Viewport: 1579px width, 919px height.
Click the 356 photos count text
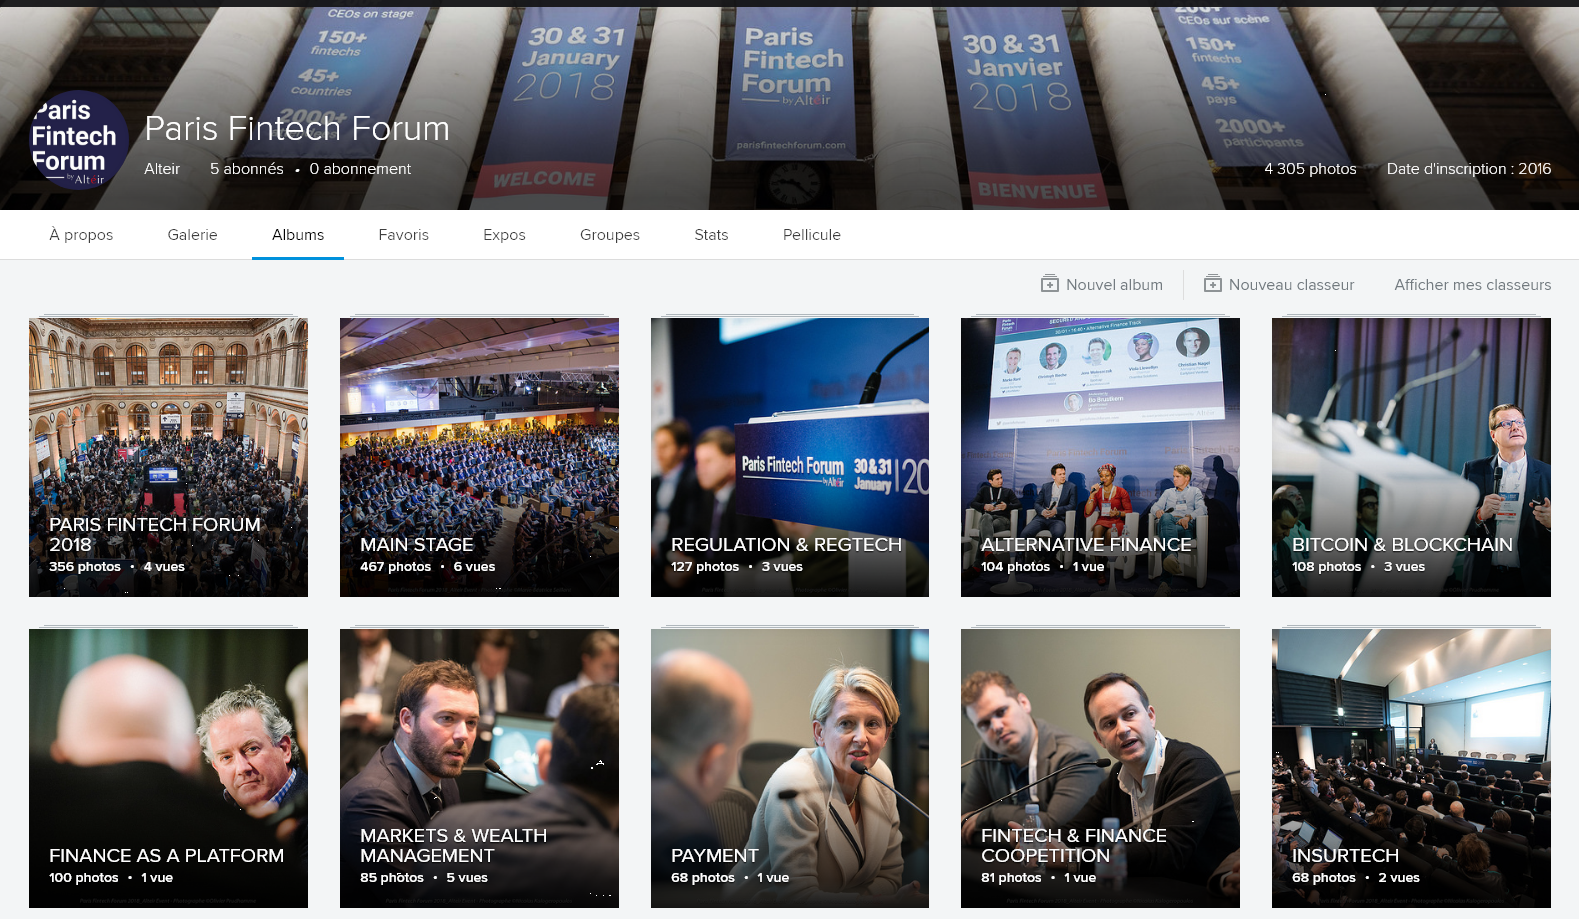[85, 567]
